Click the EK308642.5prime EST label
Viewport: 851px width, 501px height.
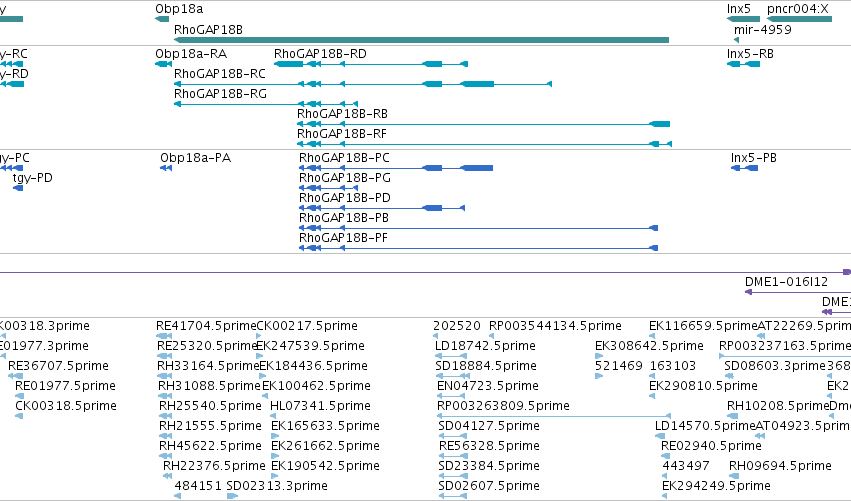click(650, 346)
